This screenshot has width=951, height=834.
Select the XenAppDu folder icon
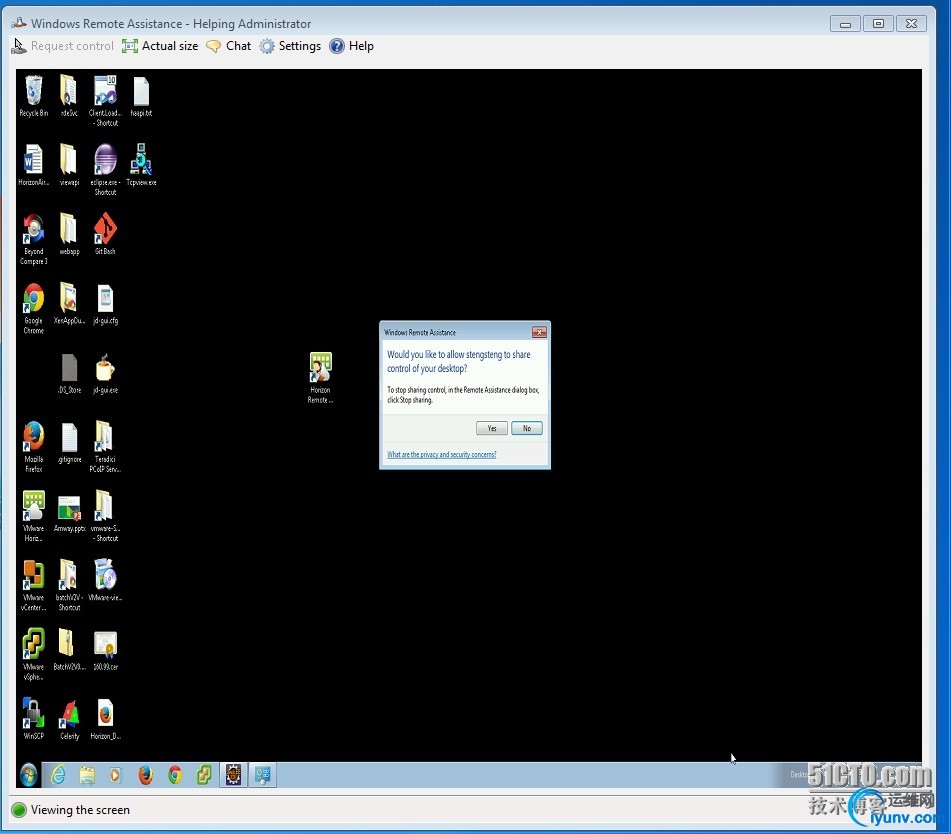[69, 303]
